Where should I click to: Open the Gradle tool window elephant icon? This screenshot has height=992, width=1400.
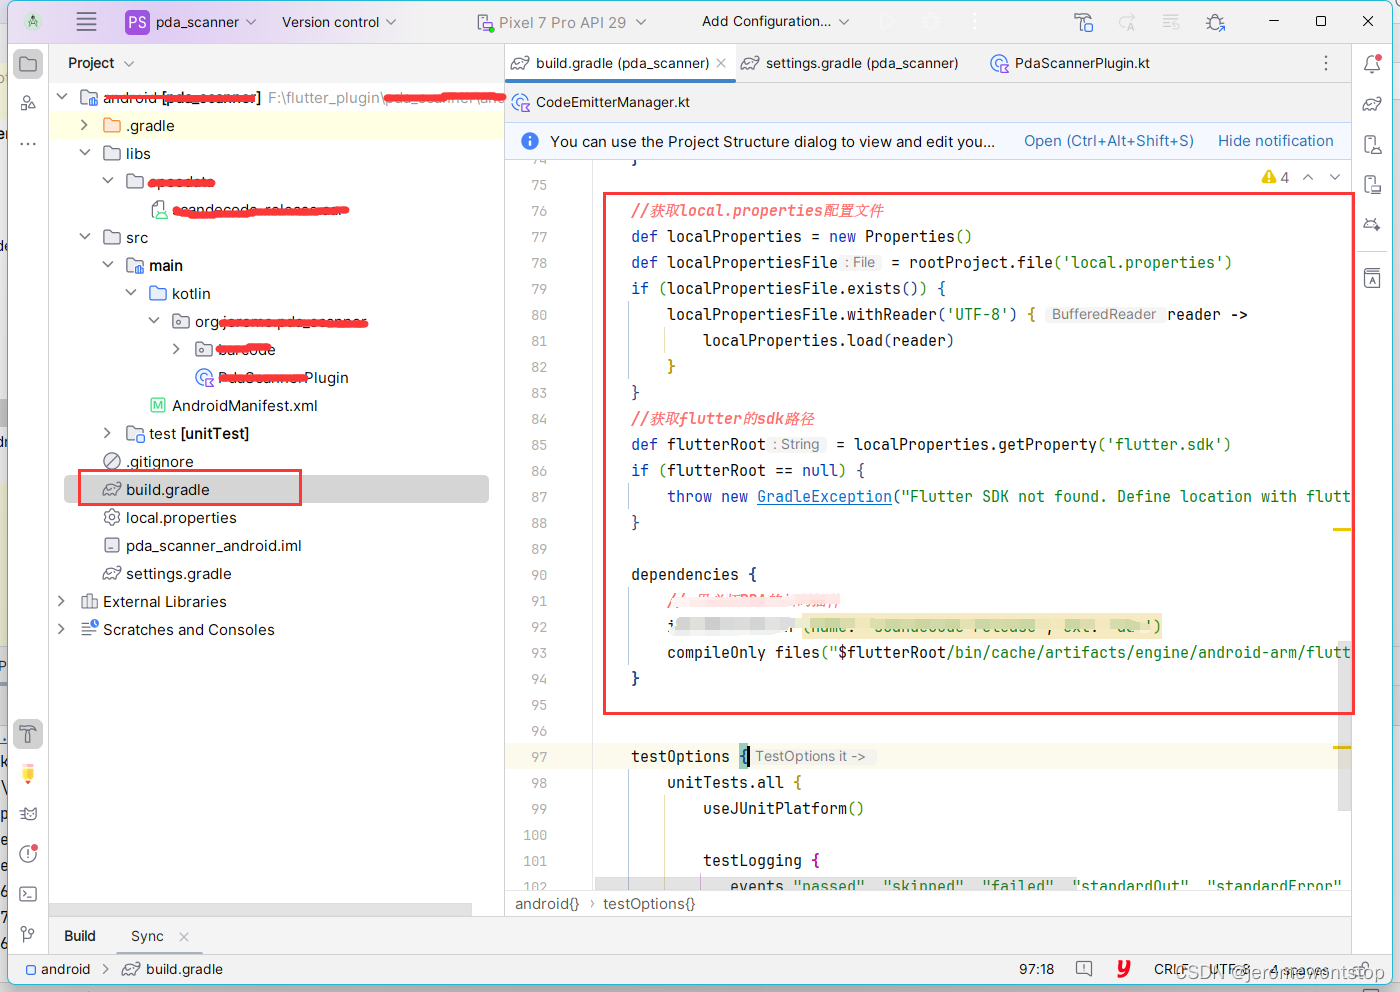point(1372,105)
